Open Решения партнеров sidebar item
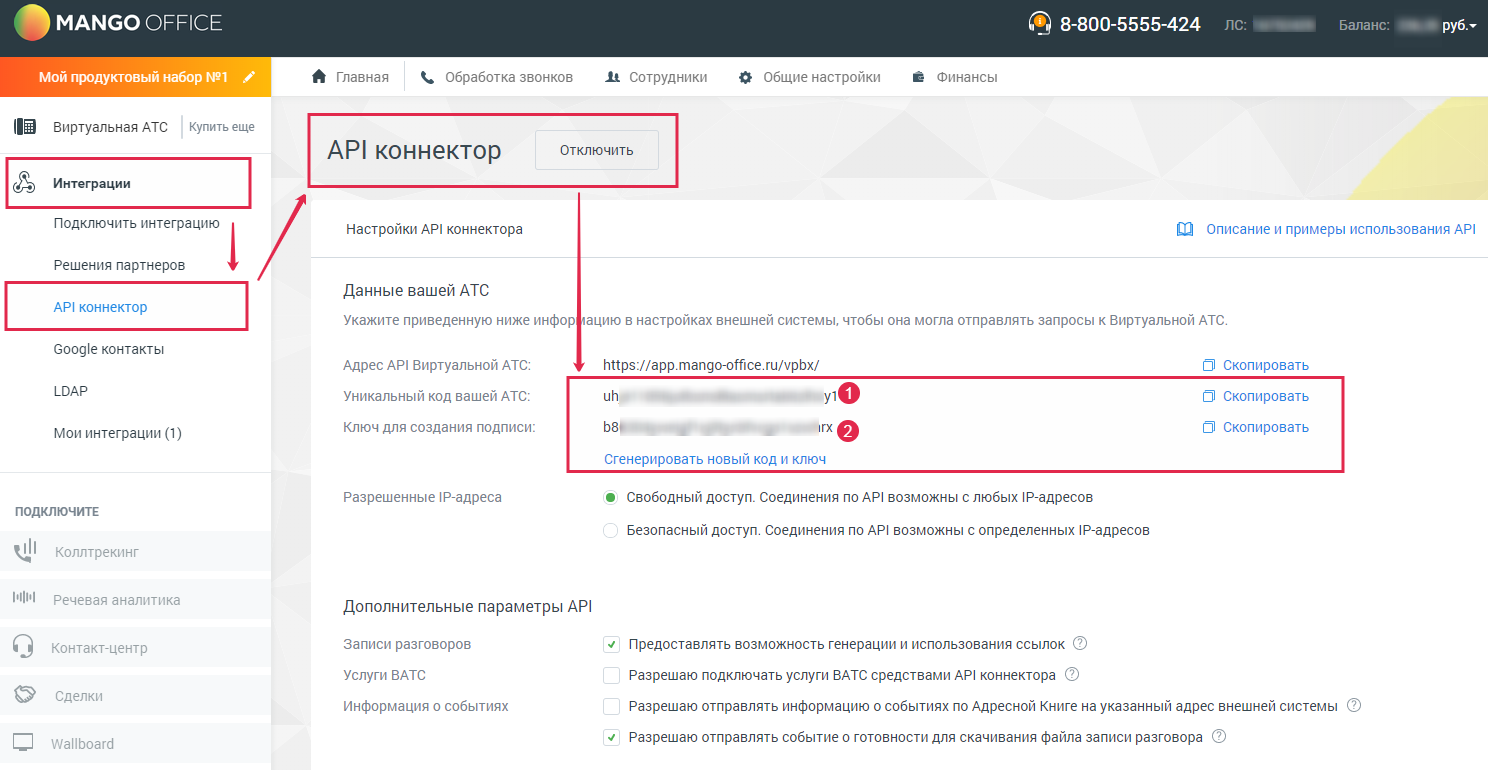This screenshot has height=770, width=1488. (119, 265)
